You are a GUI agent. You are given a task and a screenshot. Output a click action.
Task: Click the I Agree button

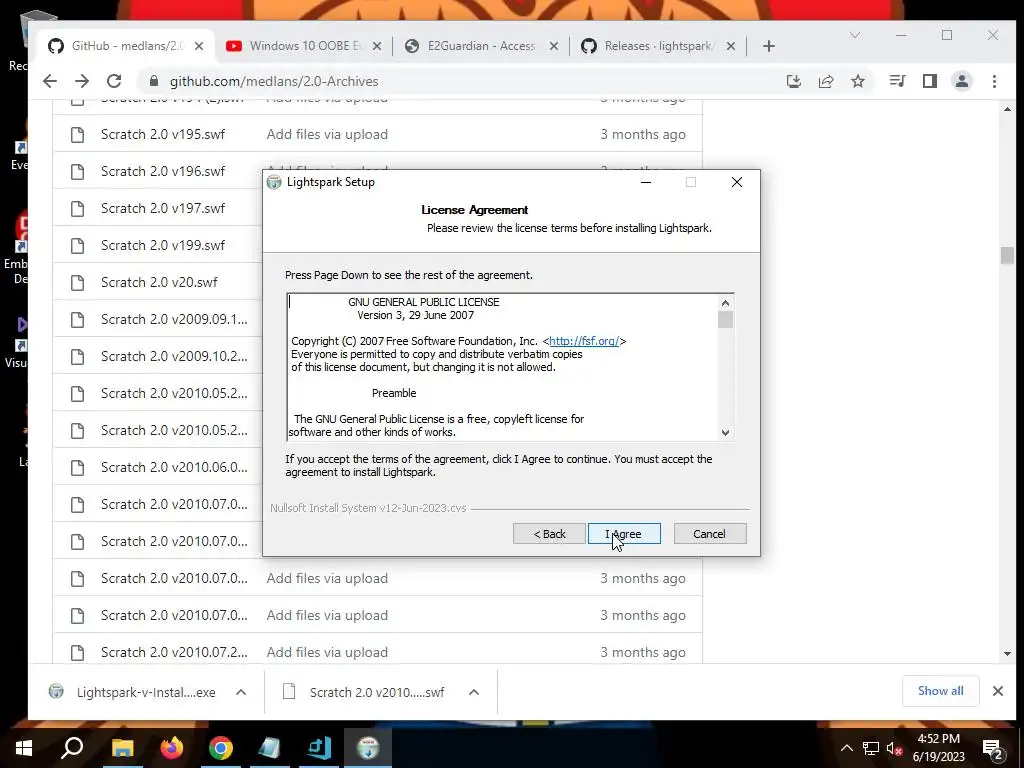pos(624,534)
